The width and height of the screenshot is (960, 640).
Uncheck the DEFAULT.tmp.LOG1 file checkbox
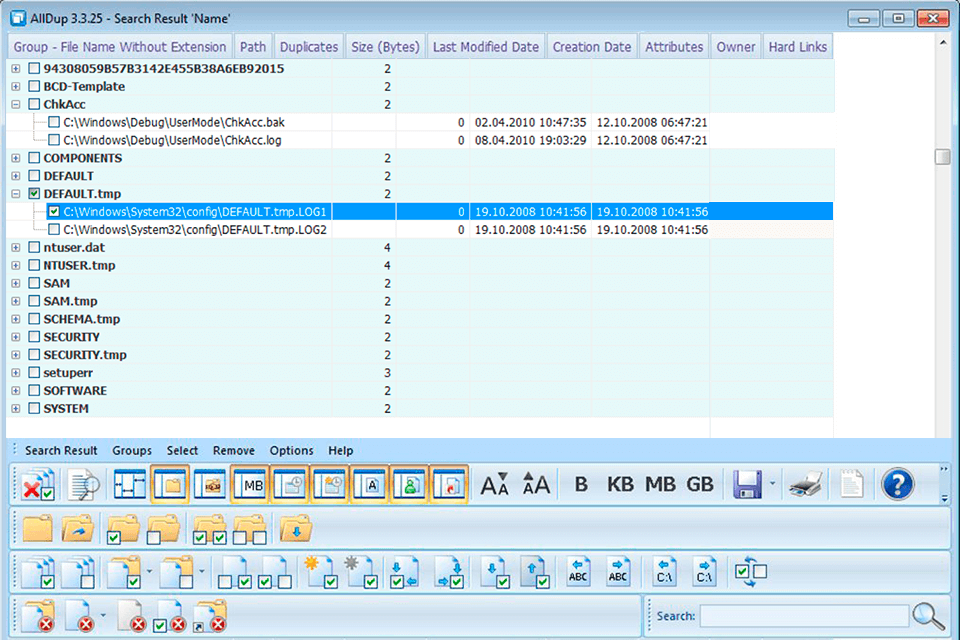coord(53,211)
